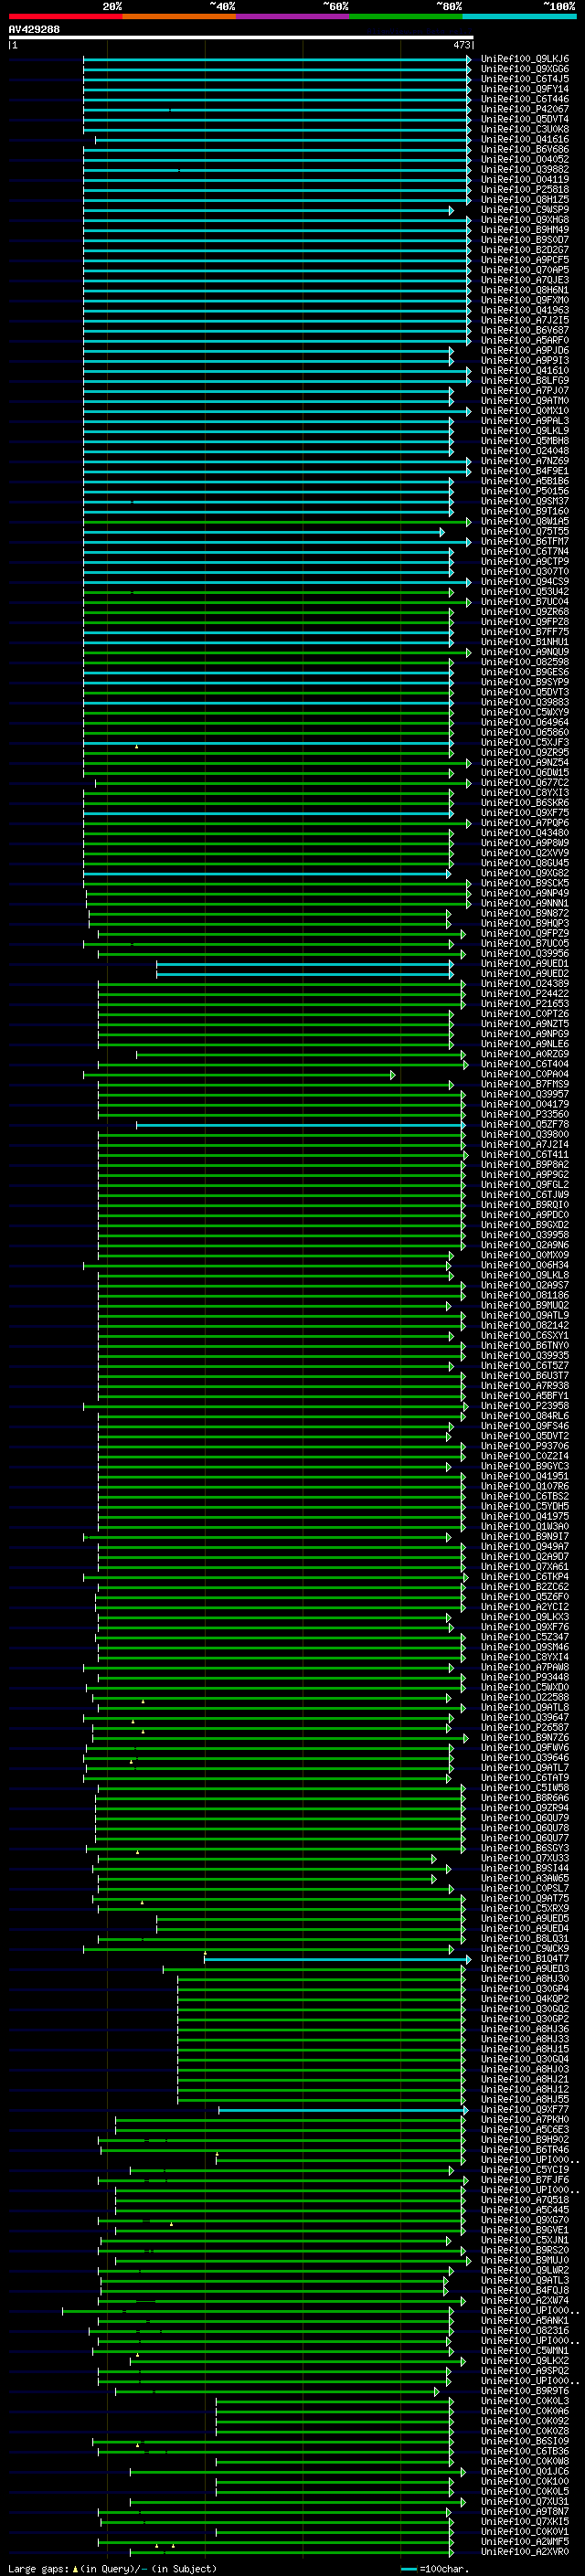The width and height of the screenshot is (585, 2576).
Task: Select the UniRef100_A2XVR0 label
Action: click(525, 2552)
